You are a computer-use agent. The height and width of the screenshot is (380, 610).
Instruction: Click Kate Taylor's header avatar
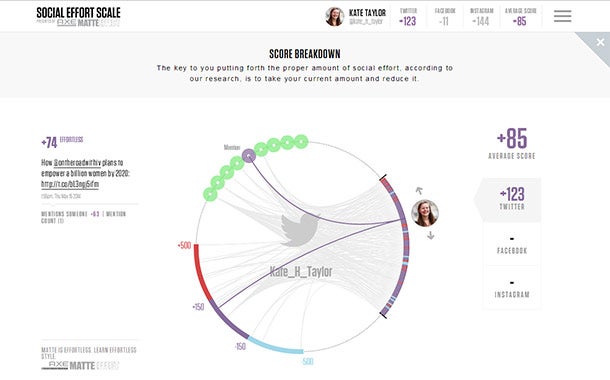coord(335,17)
